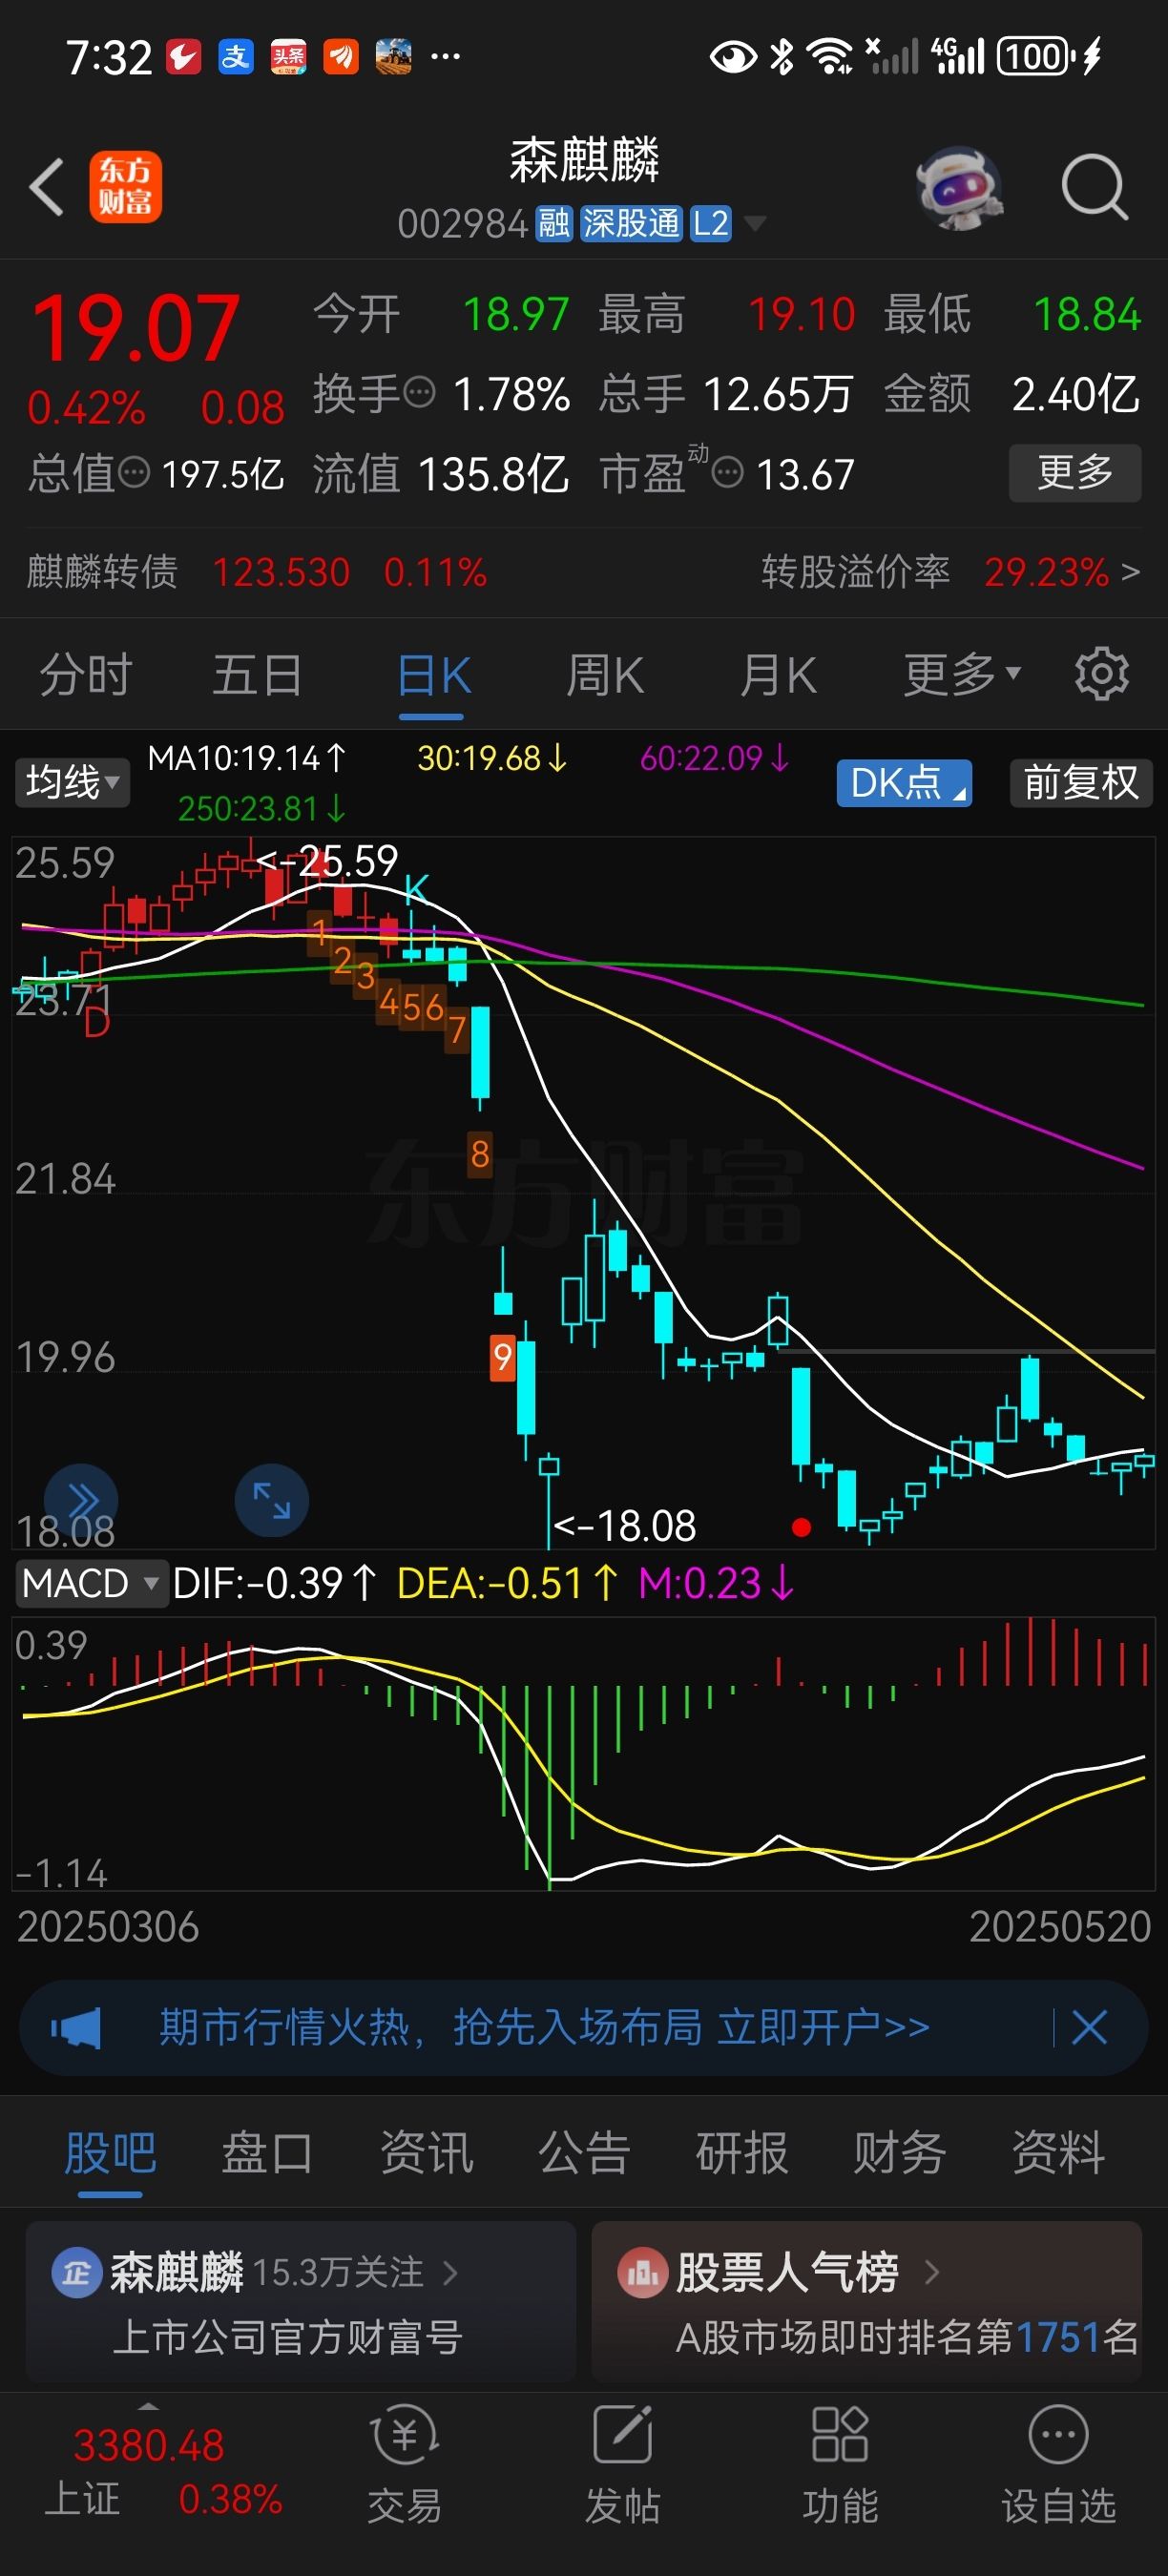1168x2576 pixels.
Task: Tap the red dot marker on chart
Action: point(800,1527)
